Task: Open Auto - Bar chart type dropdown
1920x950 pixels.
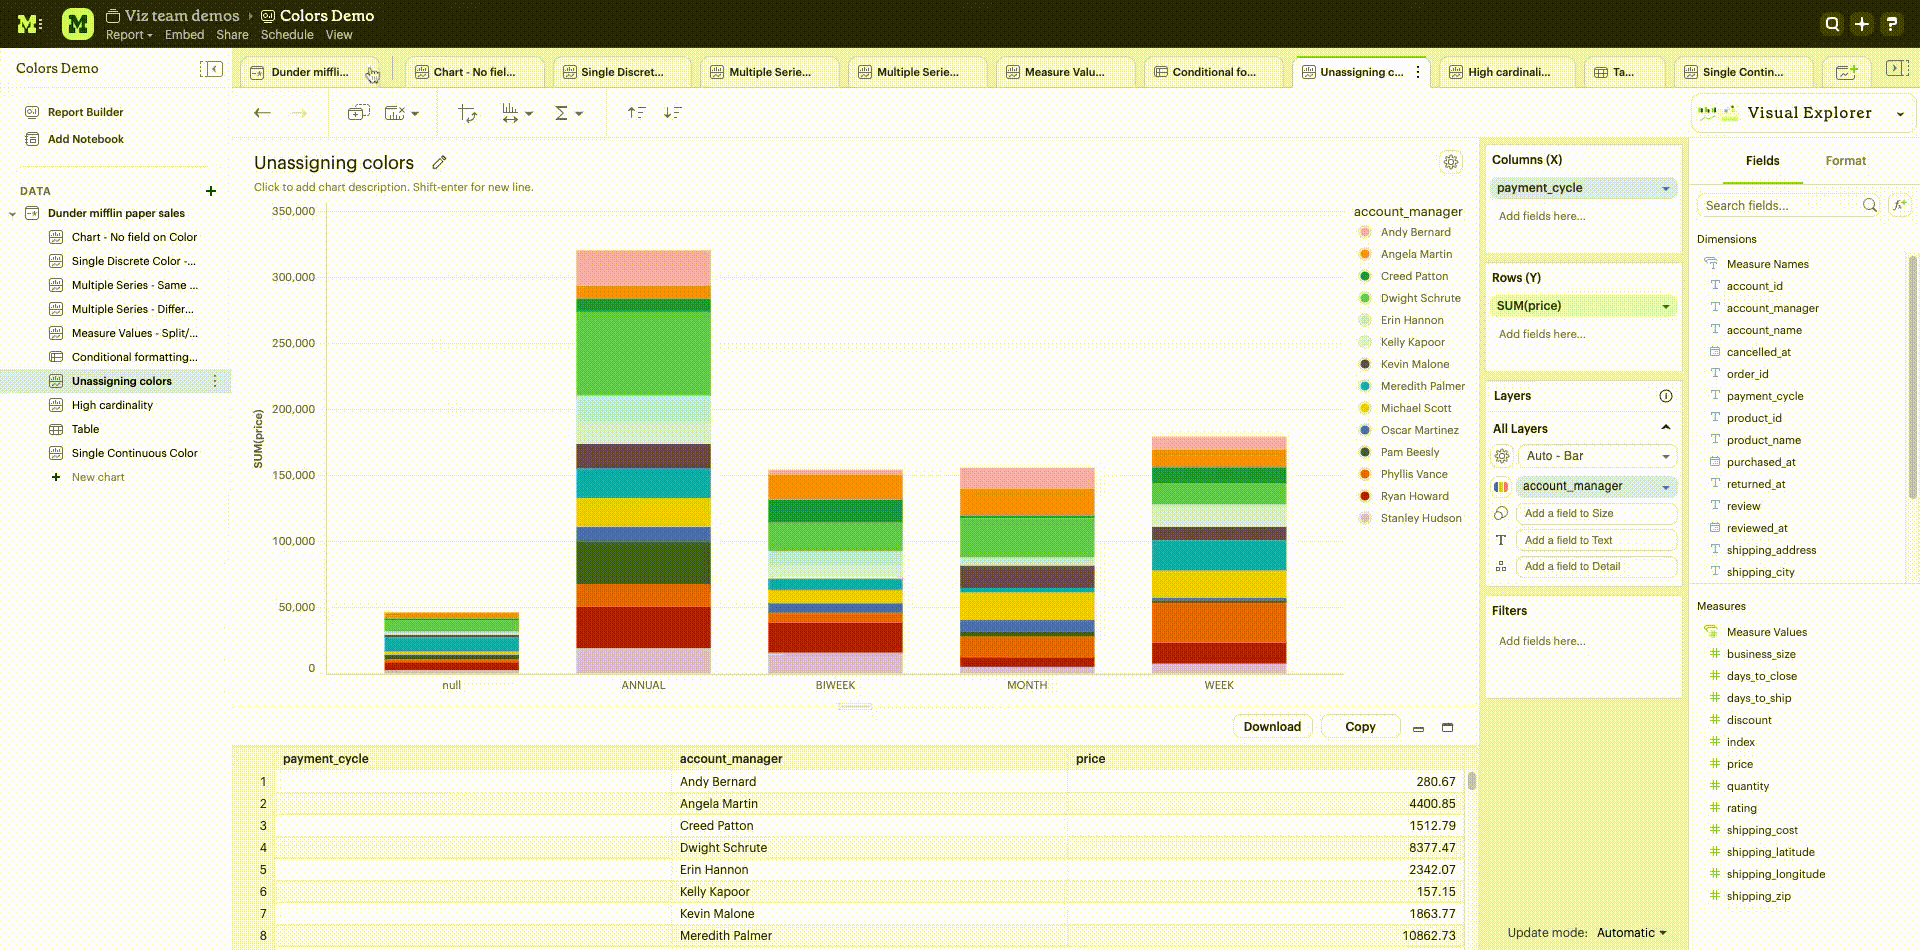Action: click(x=1597, y=456)
